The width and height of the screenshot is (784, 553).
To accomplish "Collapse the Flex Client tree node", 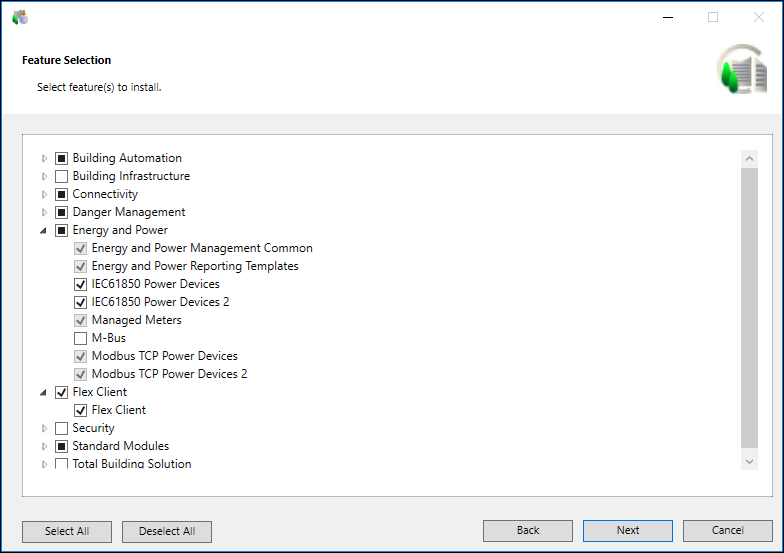I will [44, 392].
